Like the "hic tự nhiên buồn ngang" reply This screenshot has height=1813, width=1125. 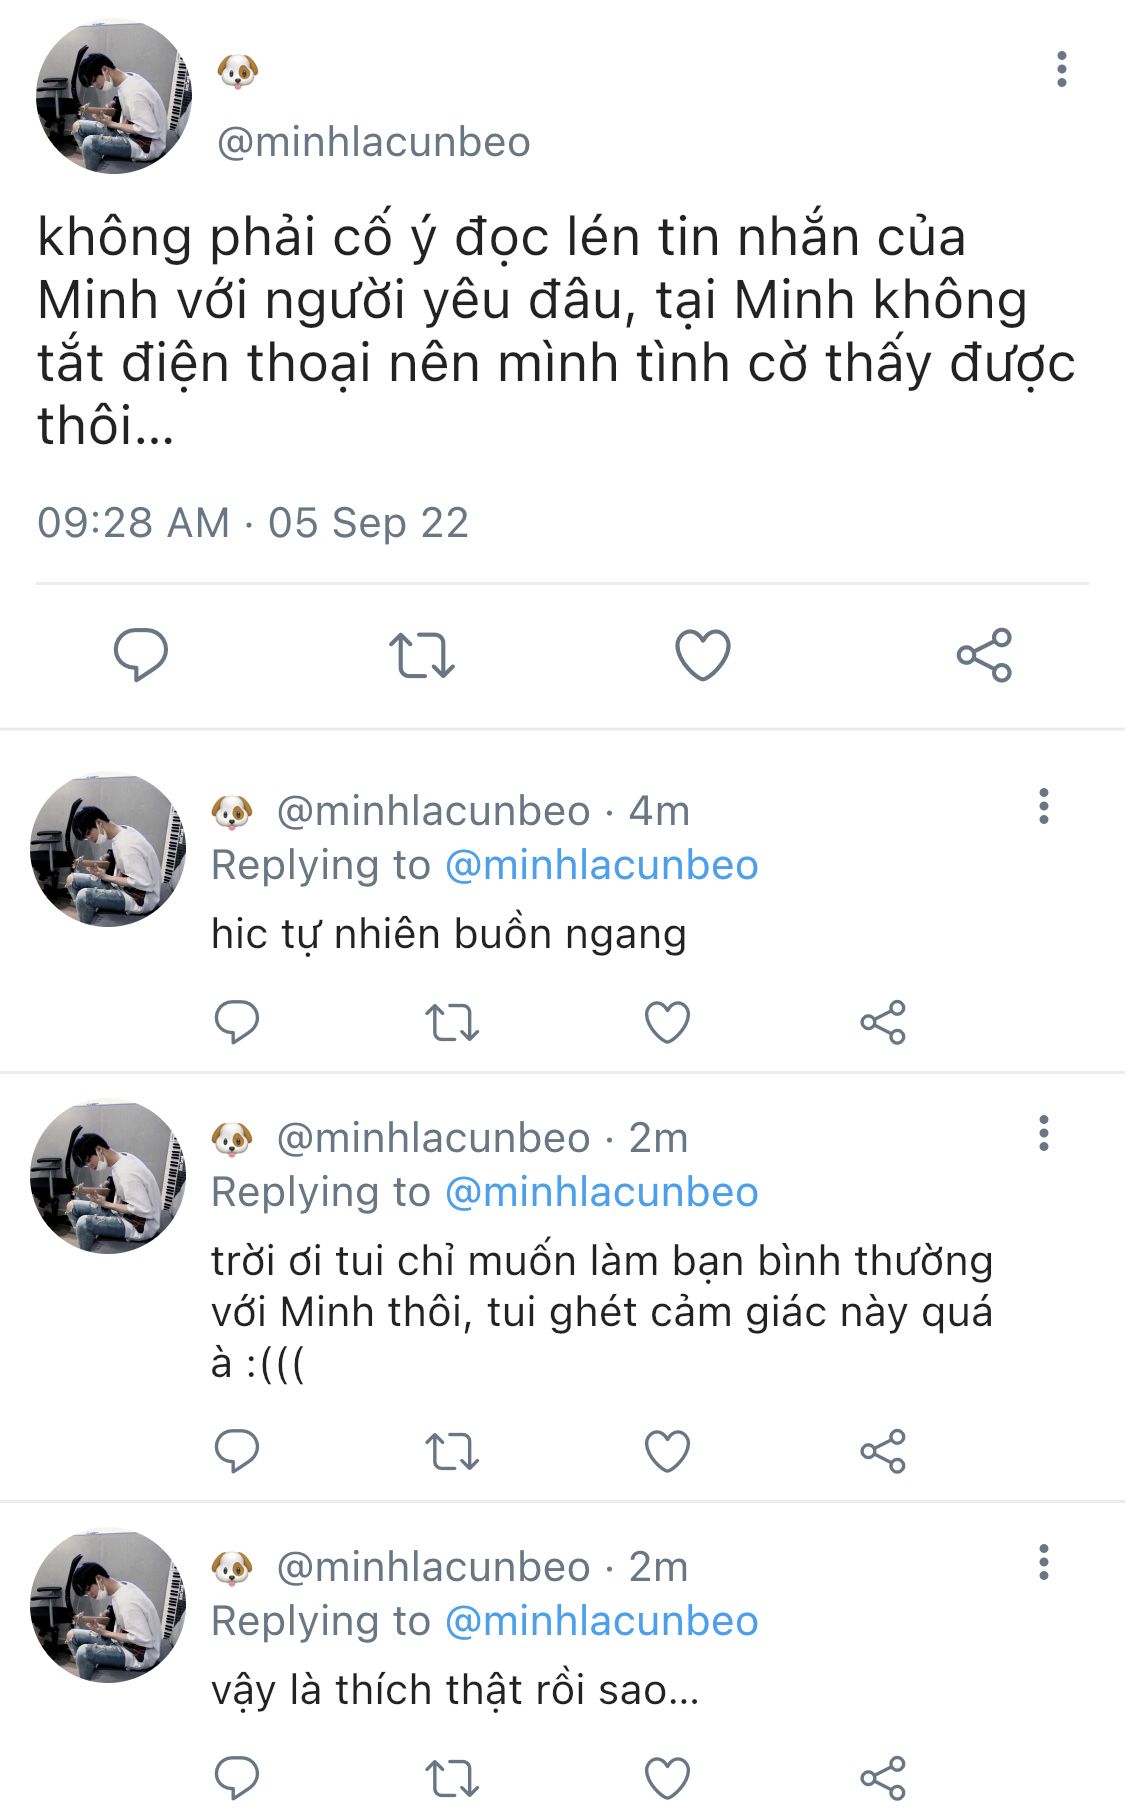coord(667,1022)
